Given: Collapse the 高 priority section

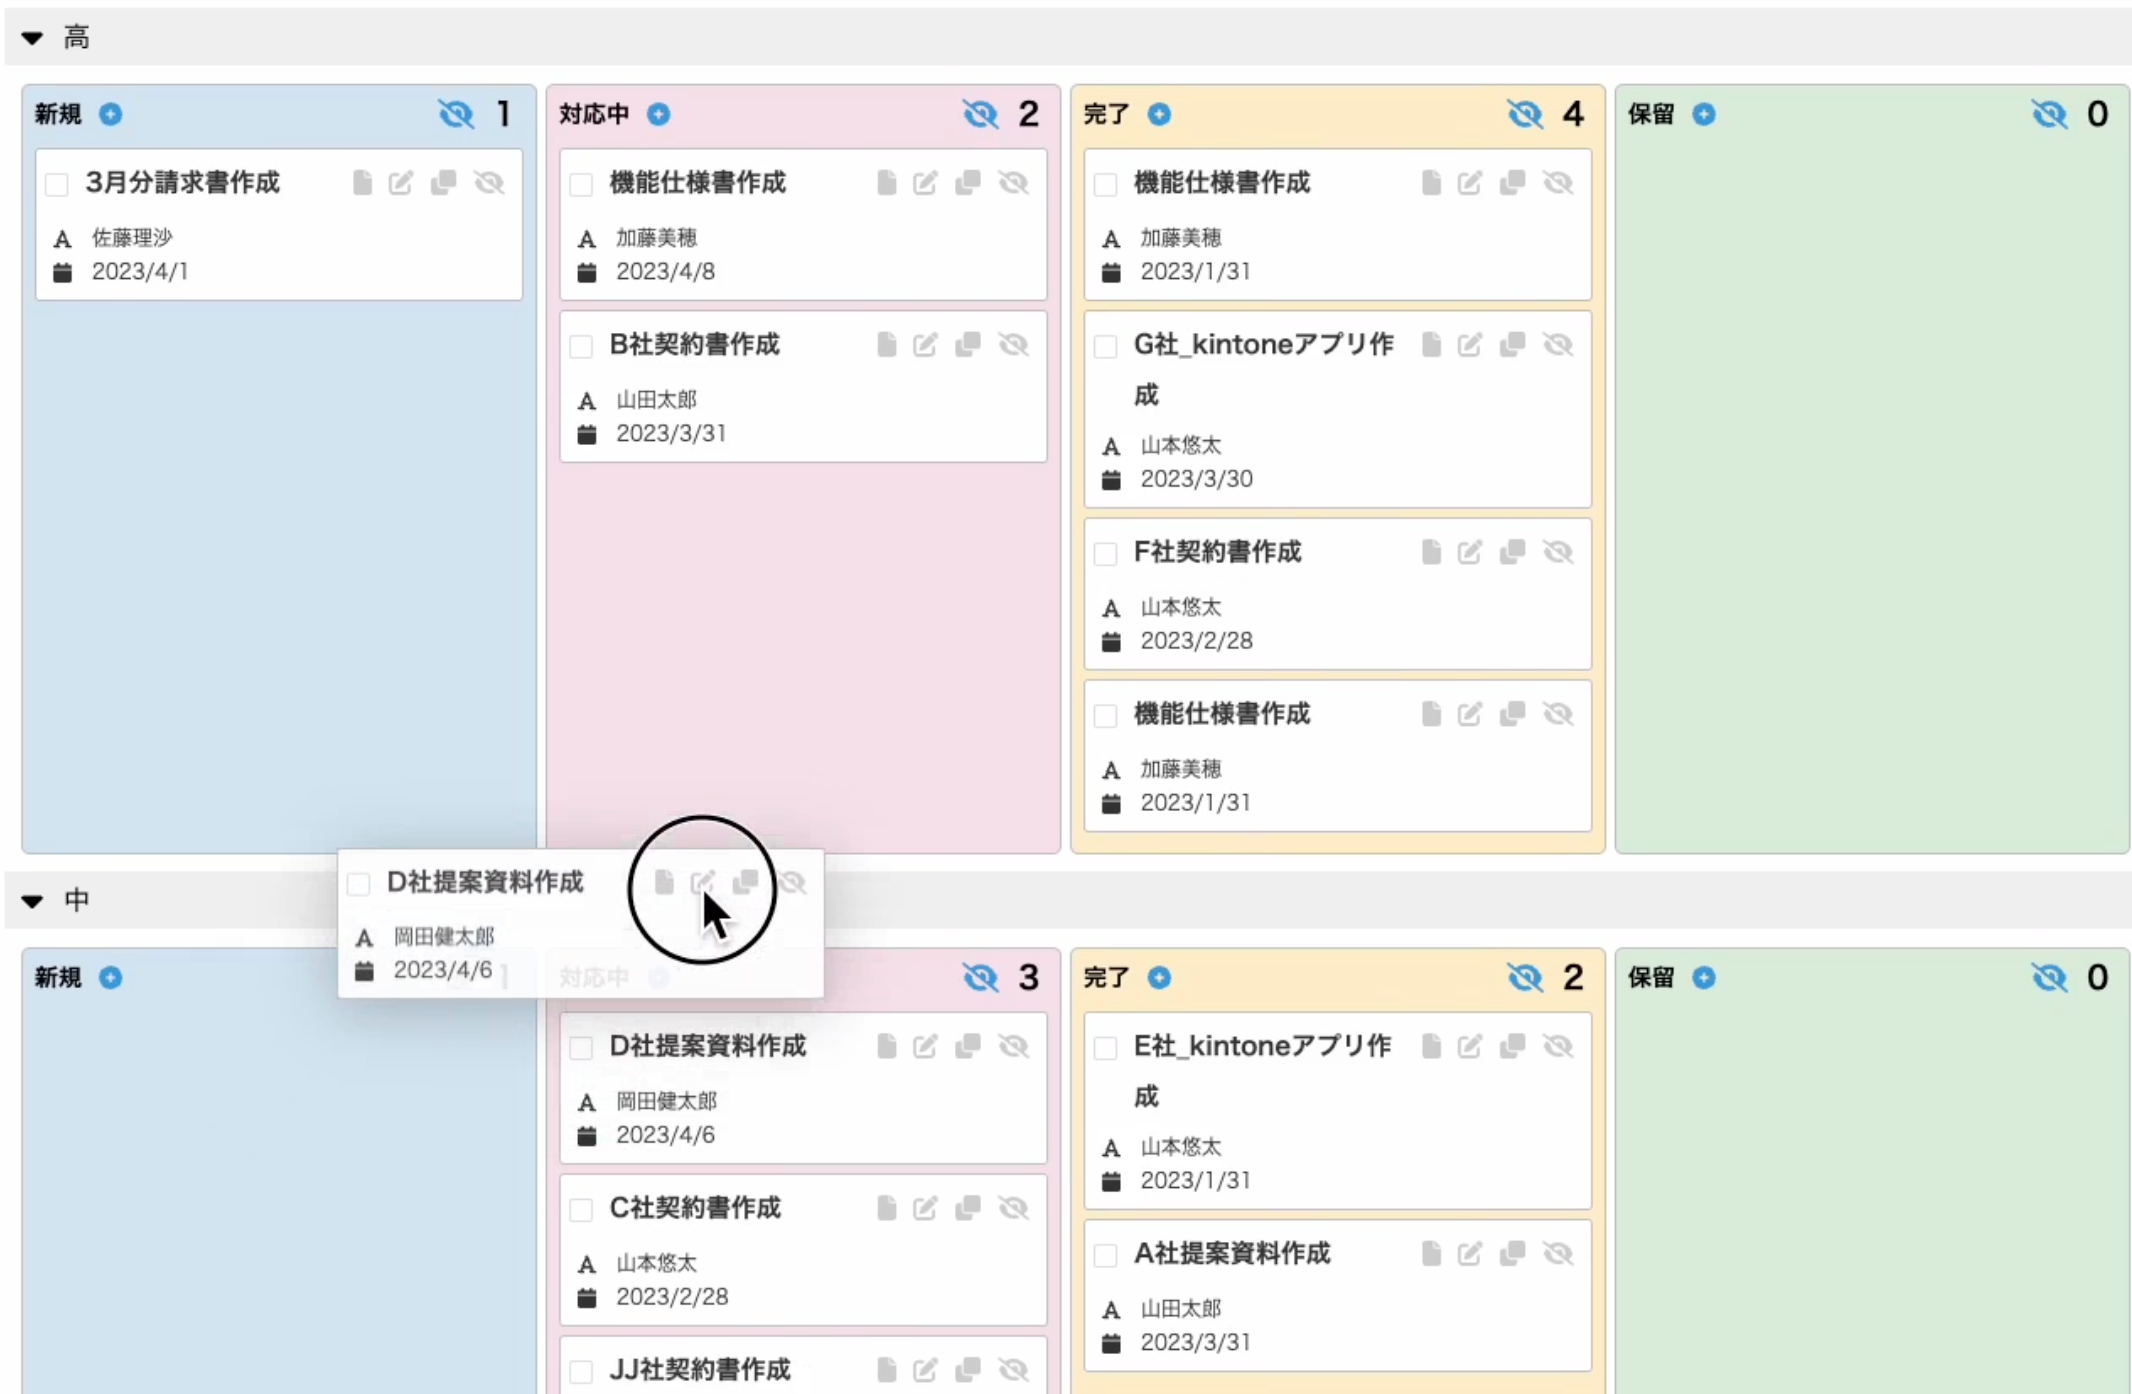Looking at the screenshot, I should pos(32,38).
